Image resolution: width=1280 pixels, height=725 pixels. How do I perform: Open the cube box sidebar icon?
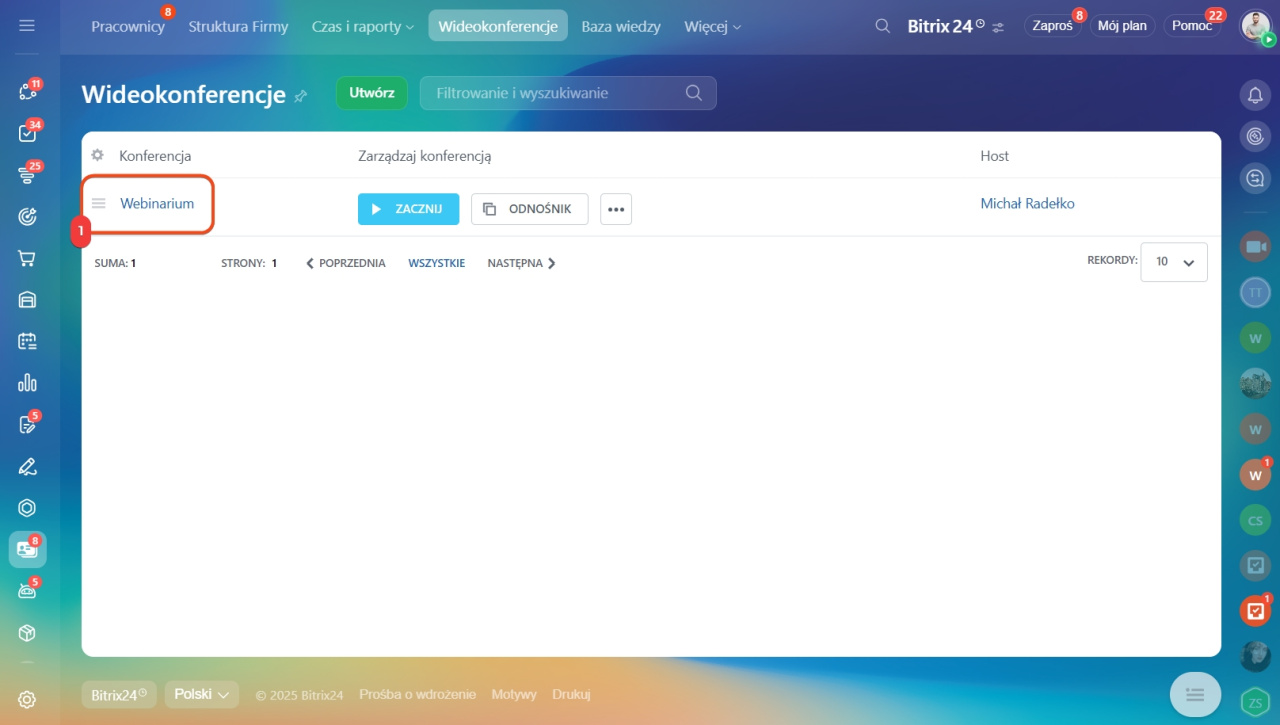27,633
